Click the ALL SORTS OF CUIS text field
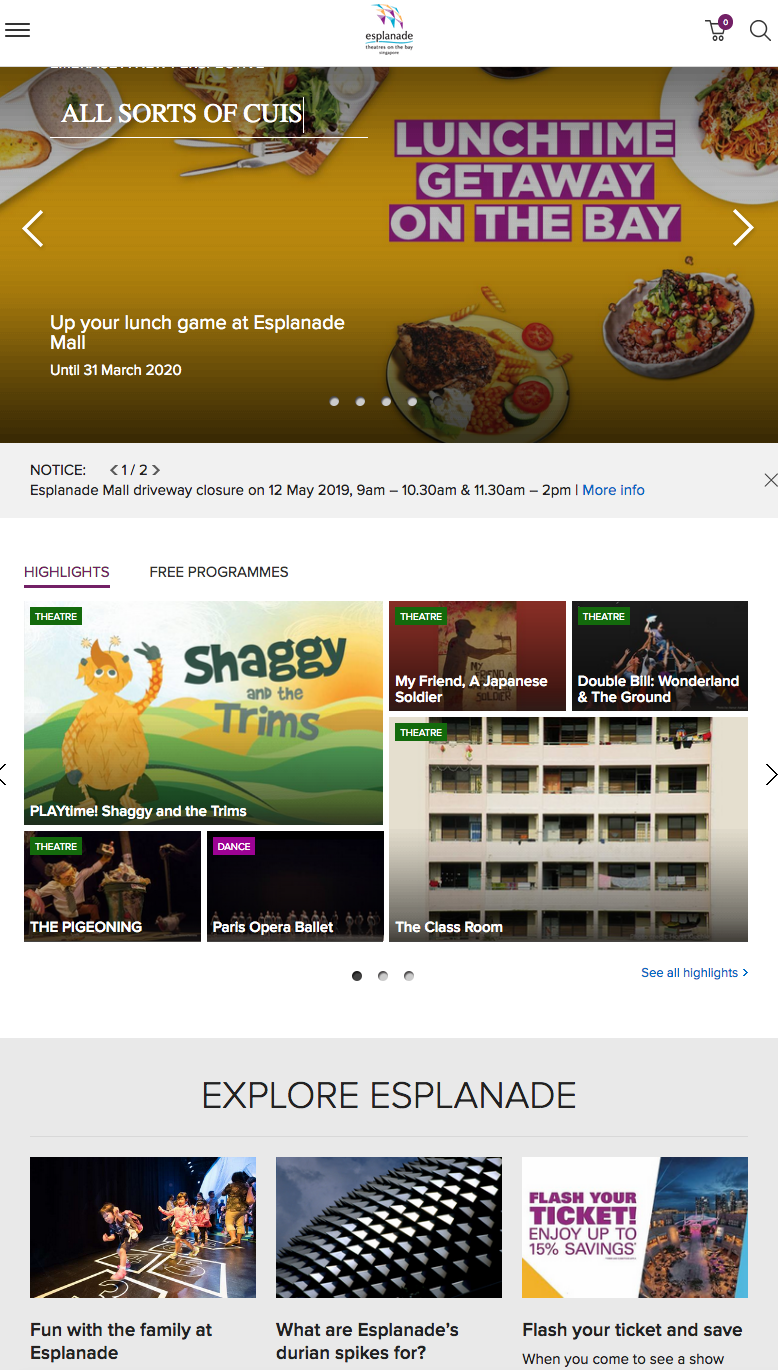This screenshot has height=1370, width=778. coord(209,114)
